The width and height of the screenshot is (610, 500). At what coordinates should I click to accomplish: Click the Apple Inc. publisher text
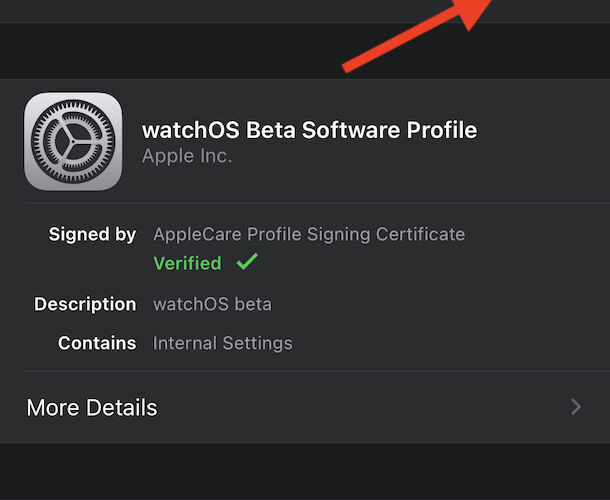[187, 156]
